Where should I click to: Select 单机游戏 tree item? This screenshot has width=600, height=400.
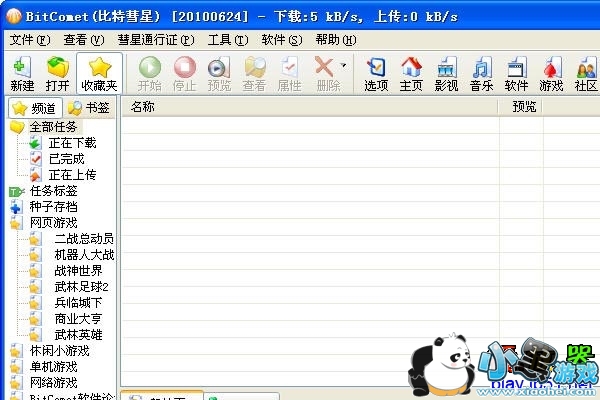point(54,367)
